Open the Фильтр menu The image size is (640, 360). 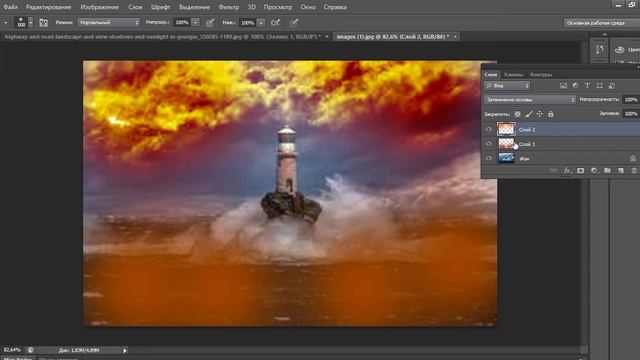click(x=229, y=7)
